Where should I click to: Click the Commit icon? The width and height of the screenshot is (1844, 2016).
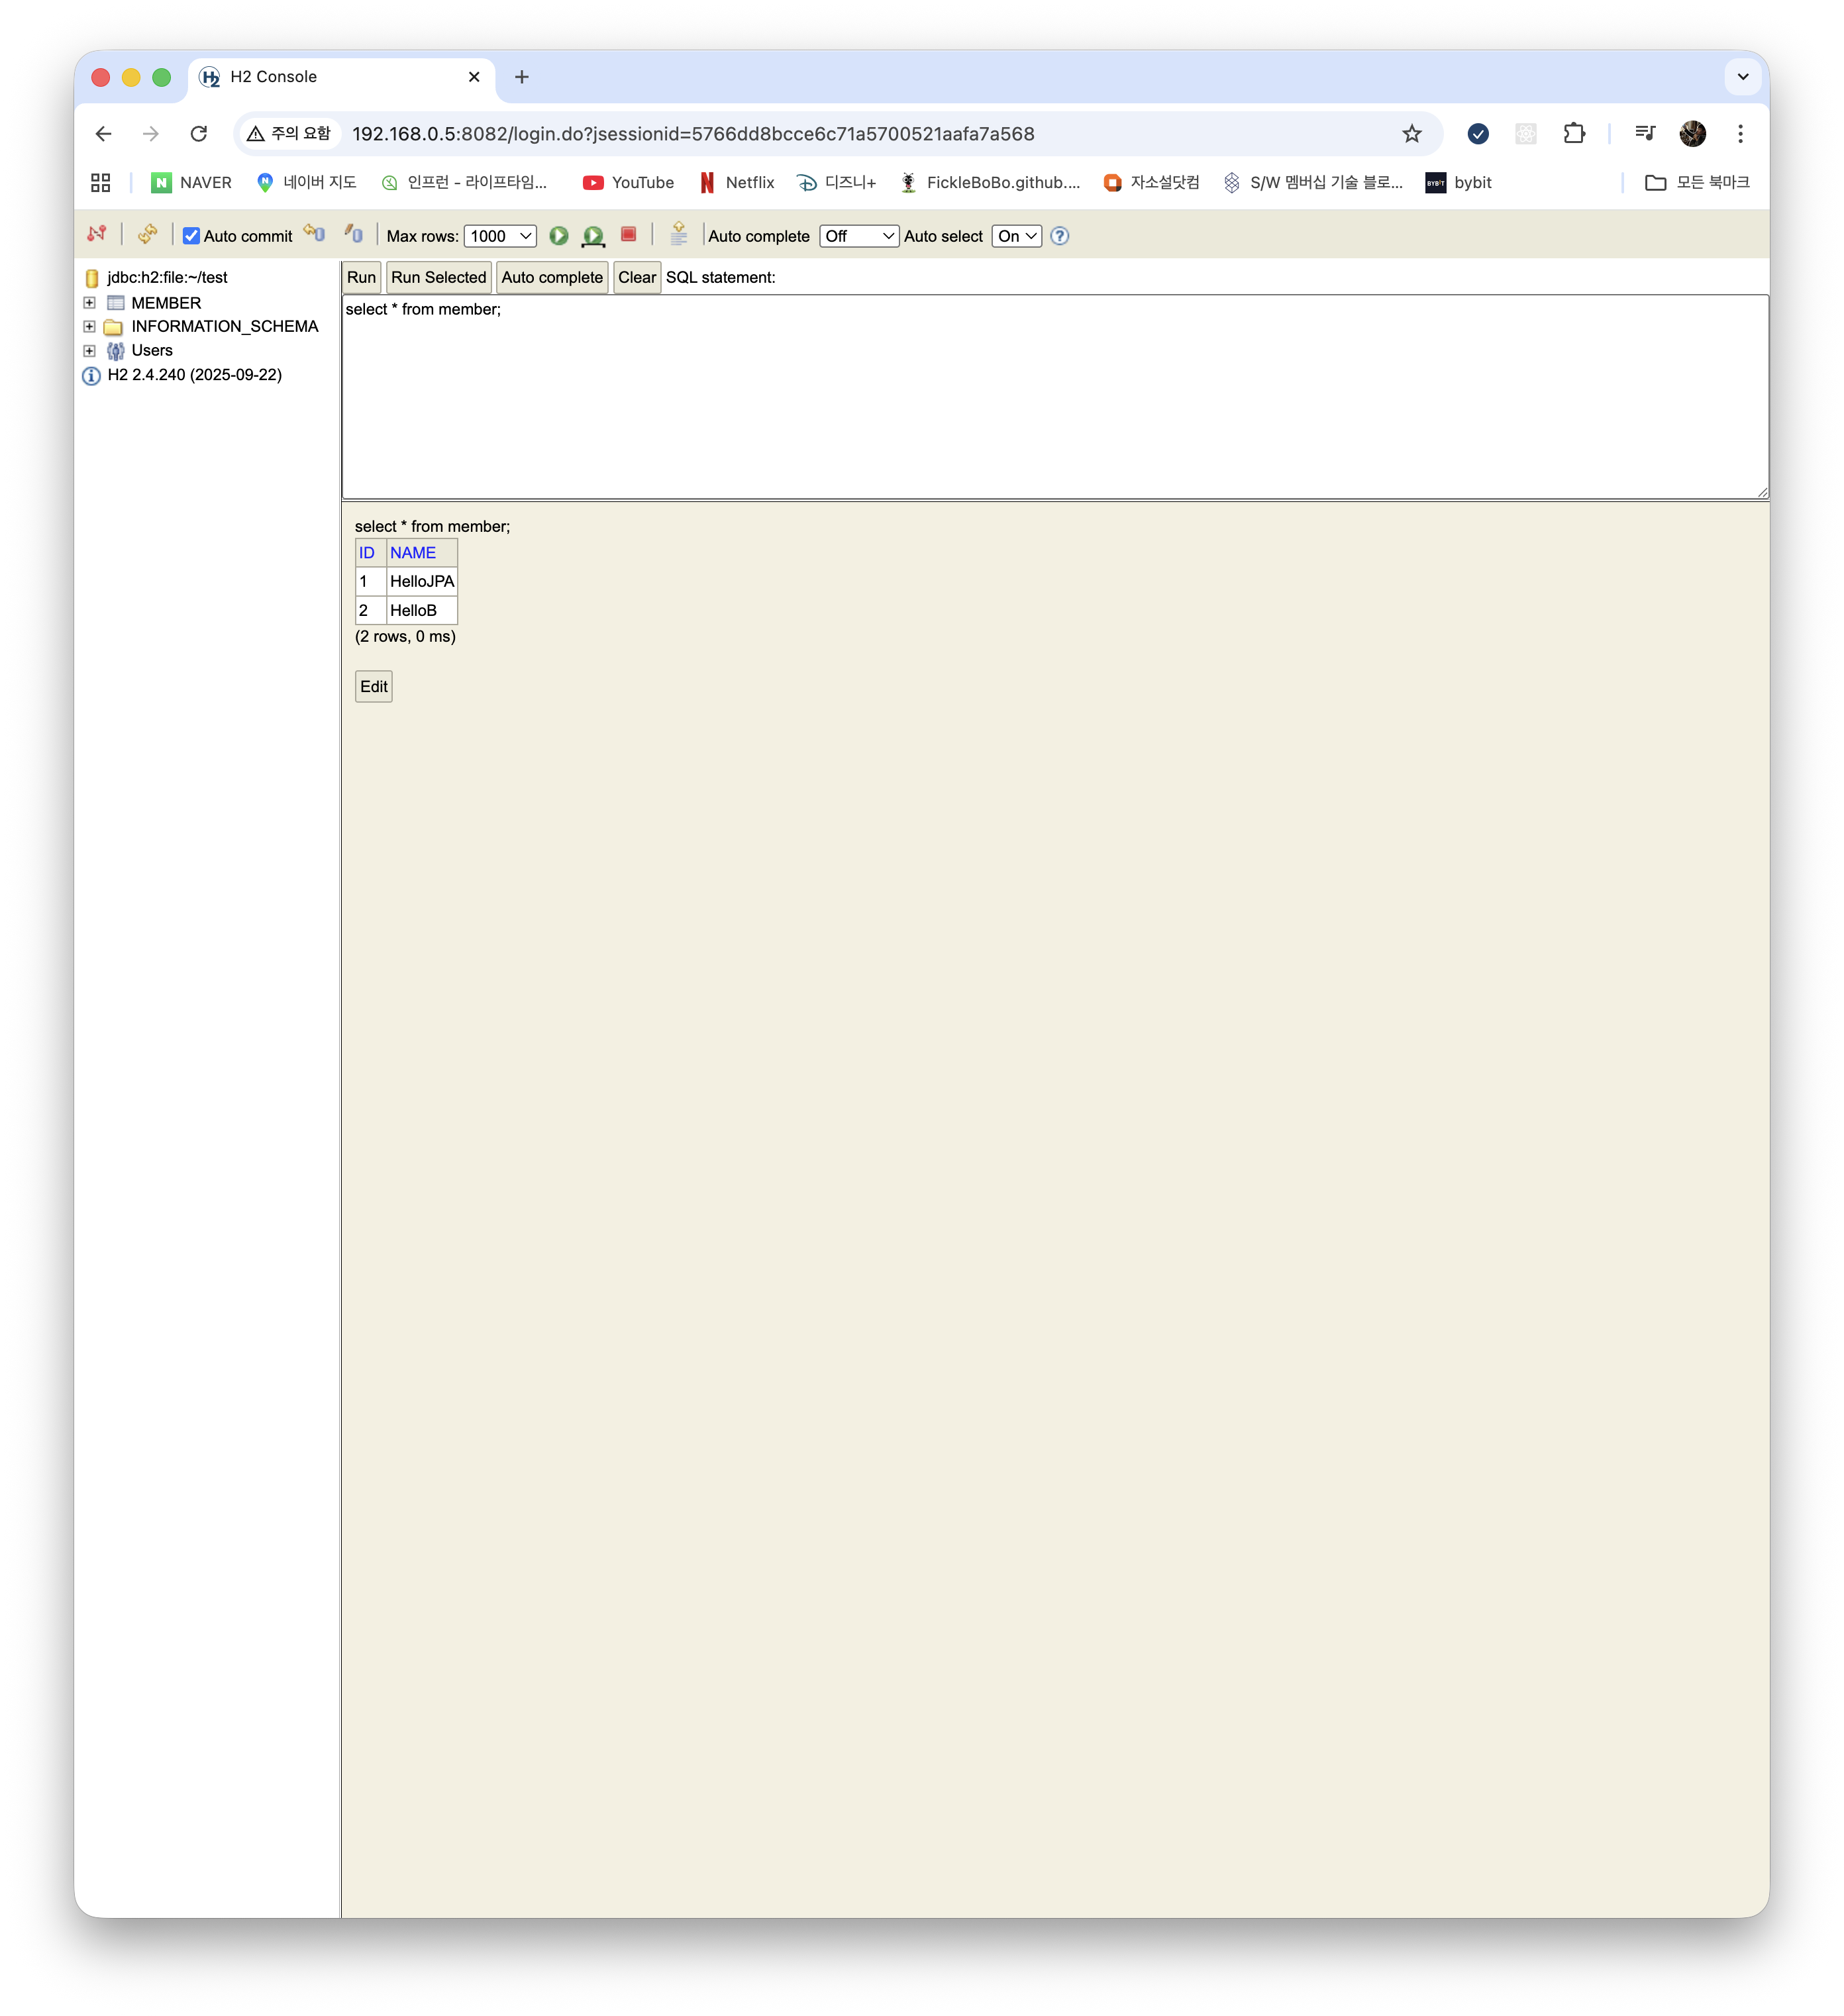click(354, 234)
